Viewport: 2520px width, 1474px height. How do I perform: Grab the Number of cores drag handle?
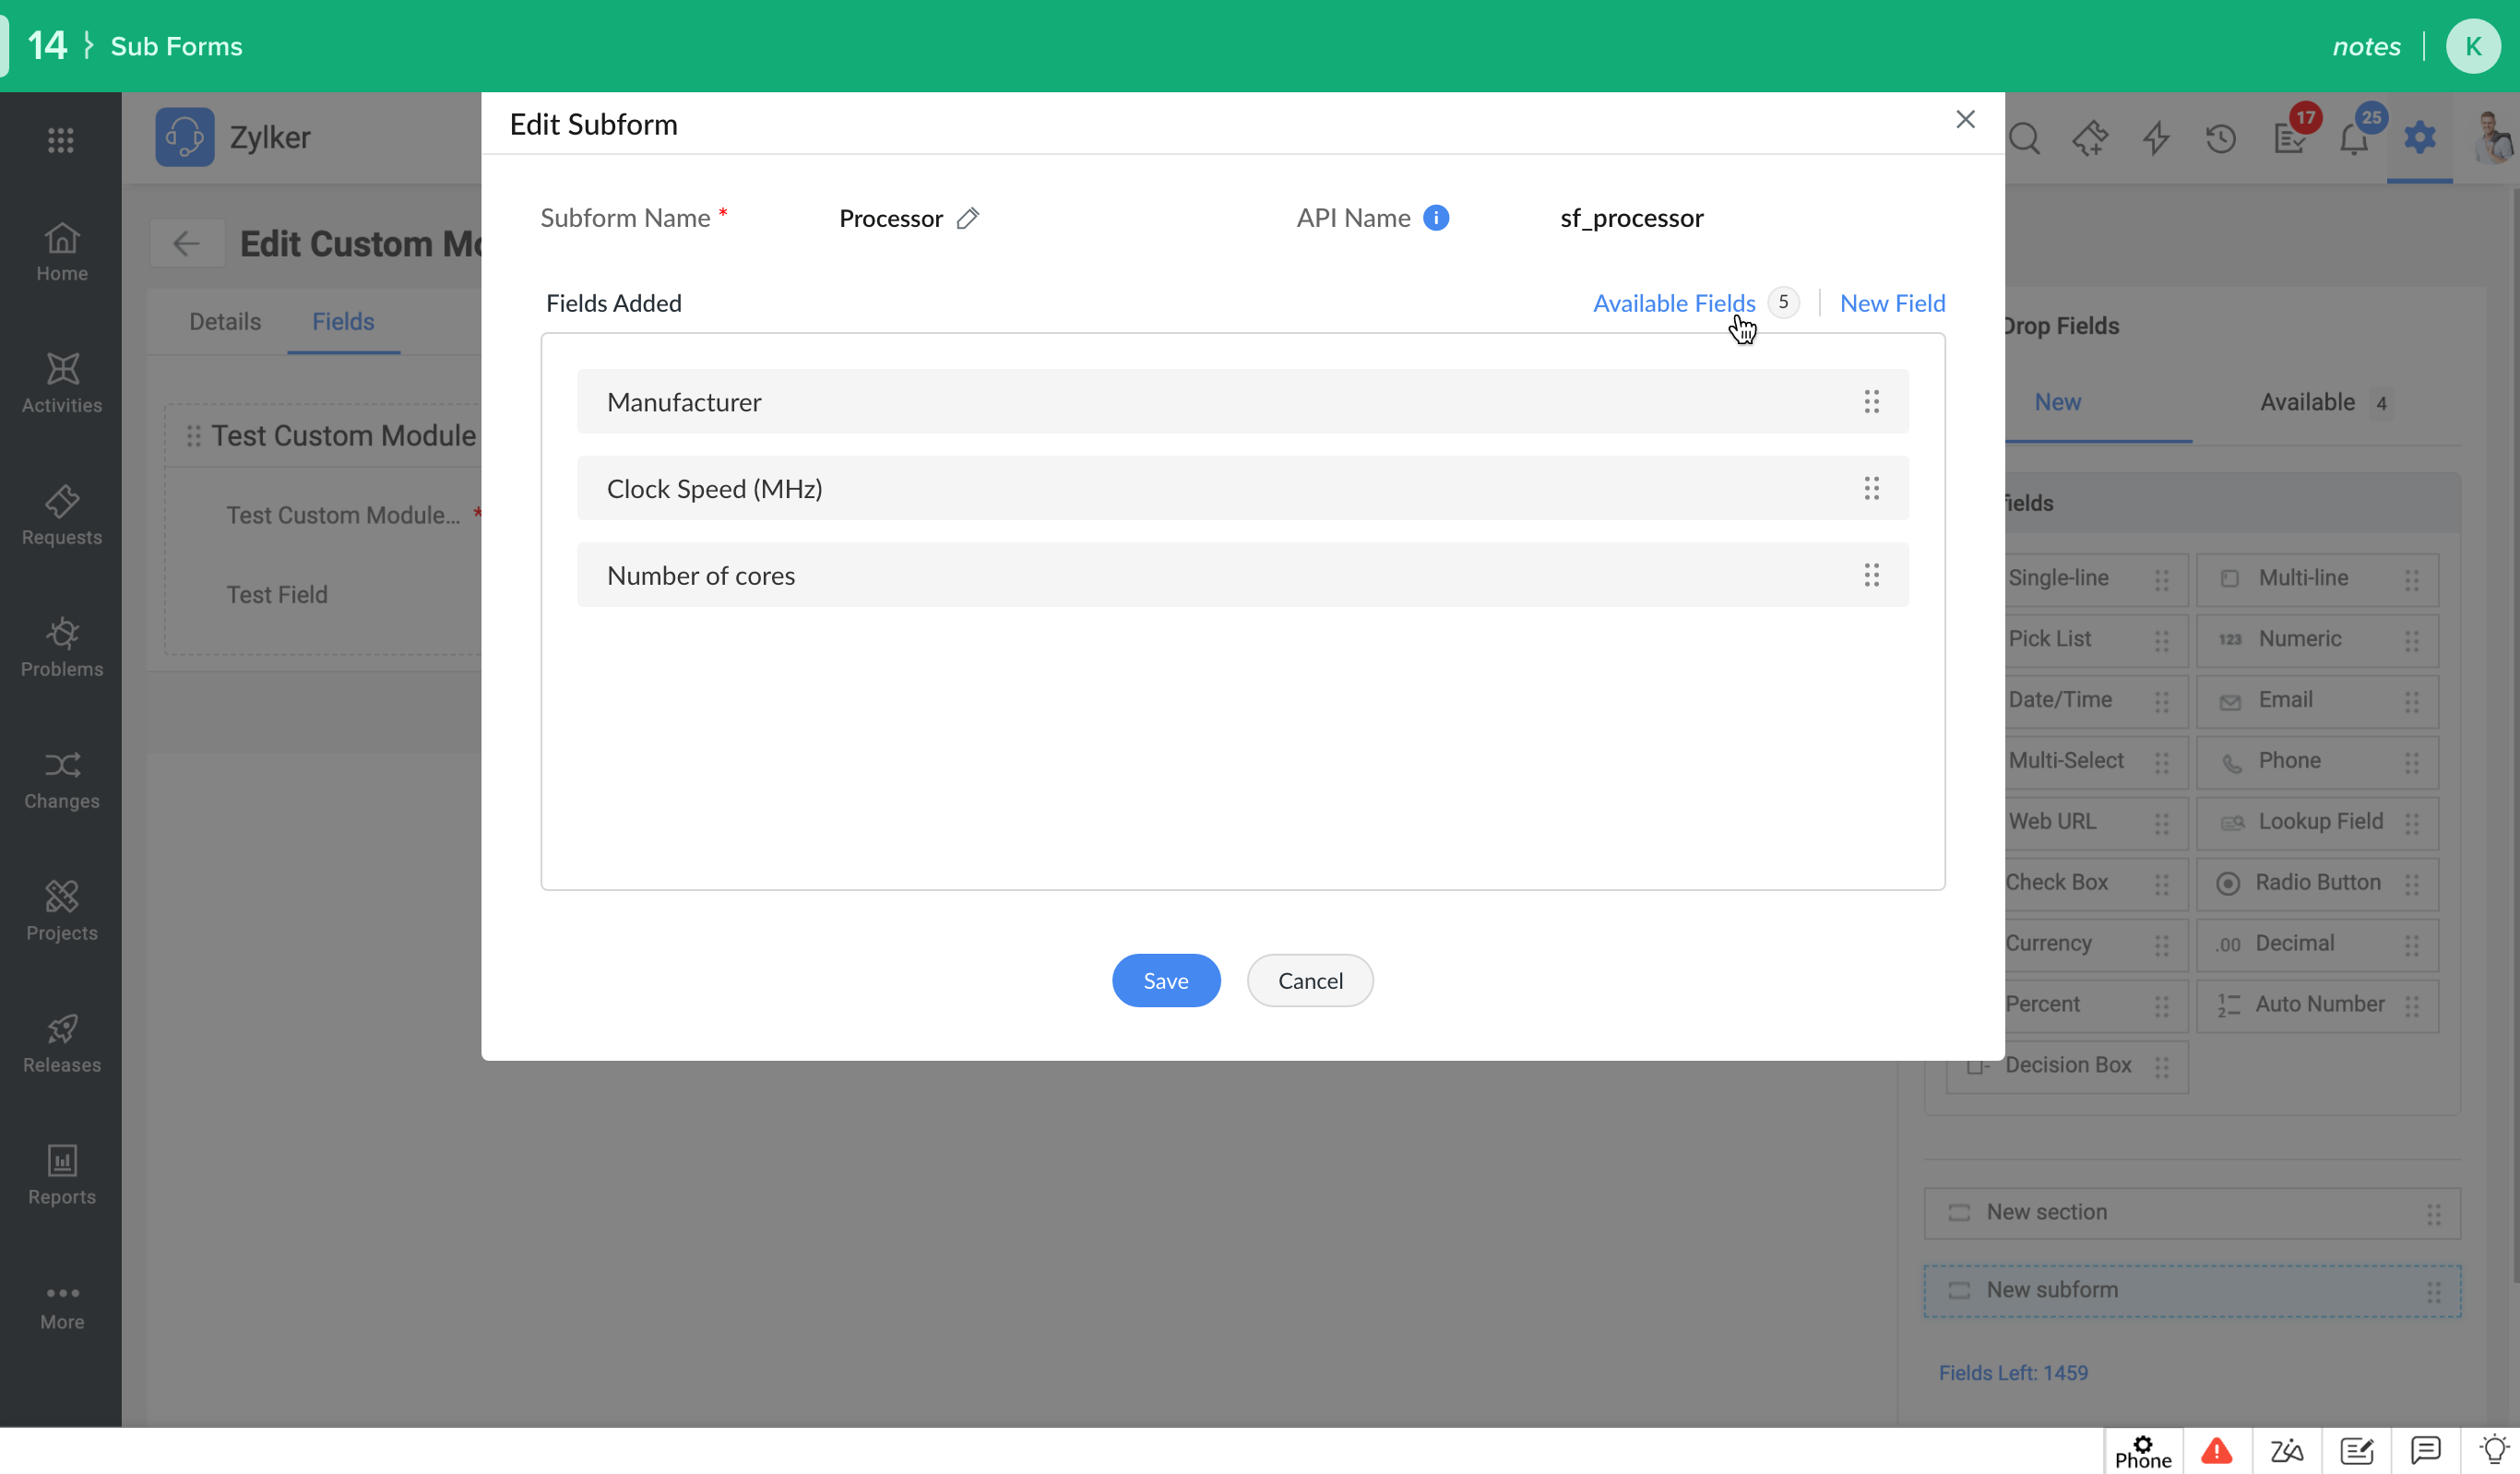click(1871, 575)
